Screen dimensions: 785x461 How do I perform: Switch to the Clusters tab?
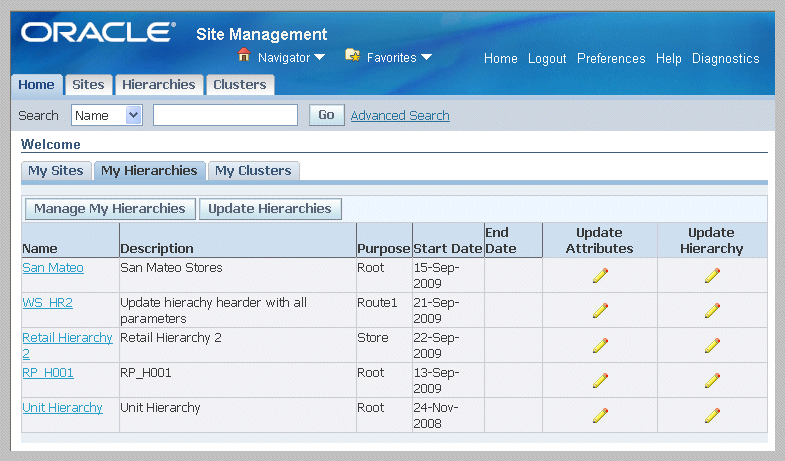click(240, 85)
